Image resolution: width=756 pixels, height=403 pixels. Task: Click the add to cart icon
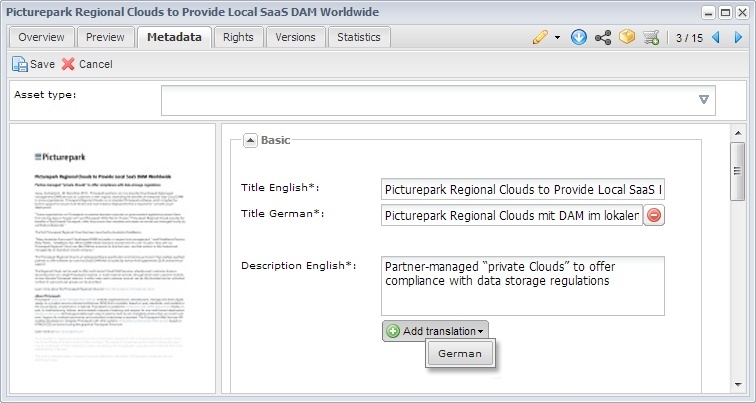(x=651, y=37)
